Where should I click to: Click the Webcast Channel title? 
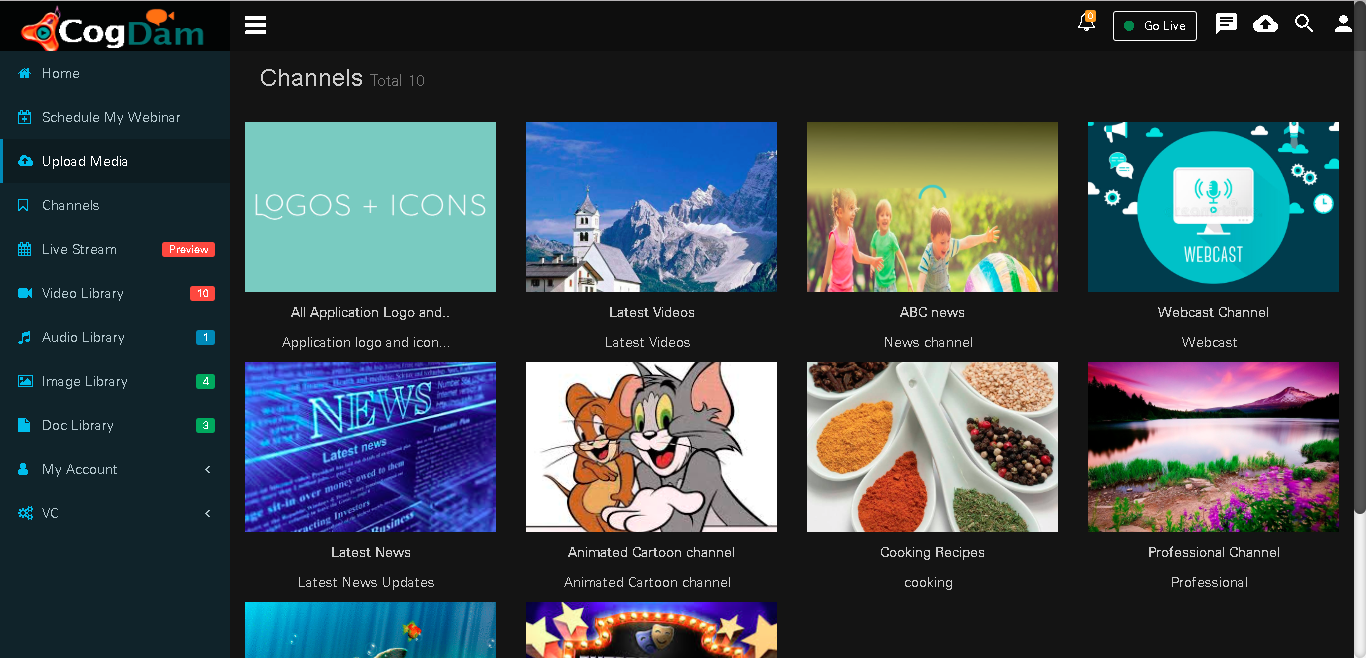coord(1213,312)
